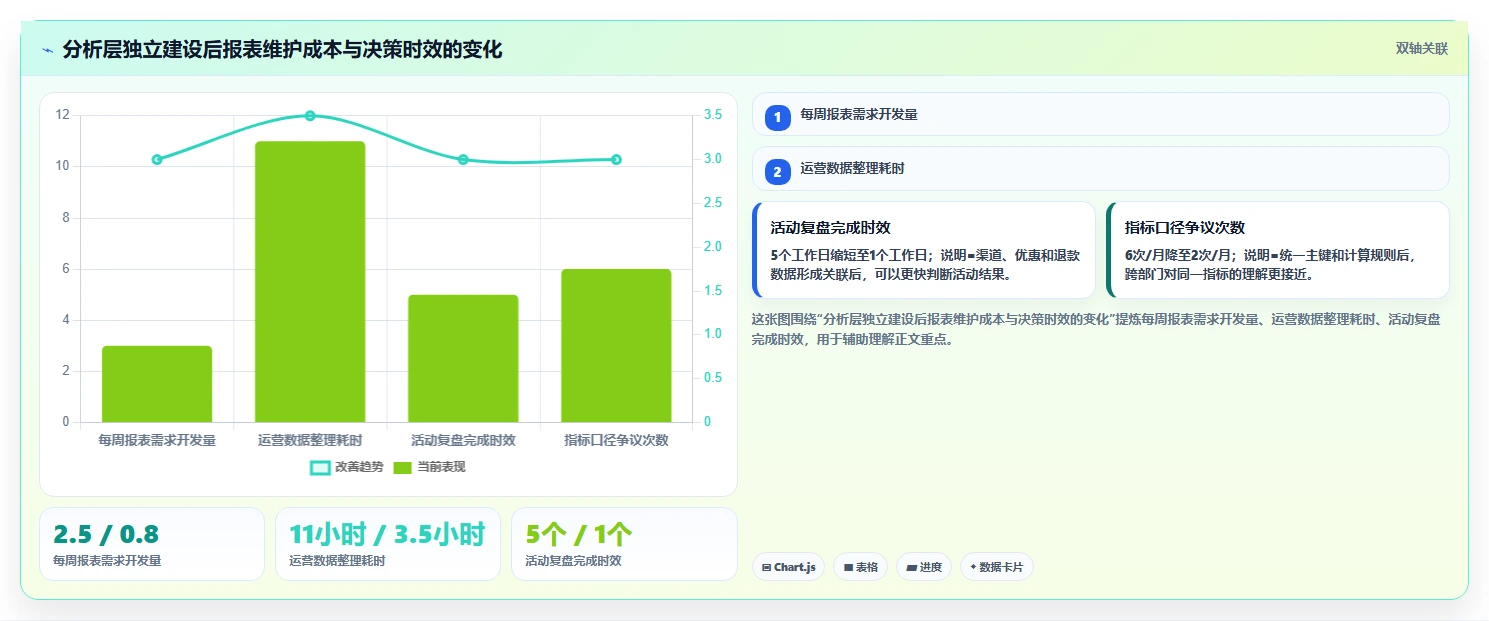
Task: Click the 2.5 / 0.8 metric card
Action: pyautogui.click(x=152, y=544)
